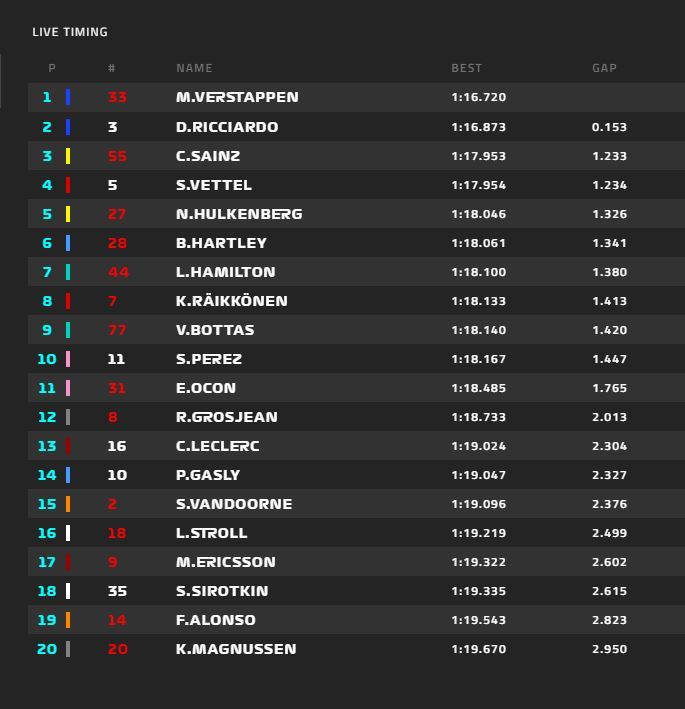The width and height of the screenshot is (685, 709).
Task: Select K.RÄIKKÖNEN driver row
Action: (x=356, y=301)
